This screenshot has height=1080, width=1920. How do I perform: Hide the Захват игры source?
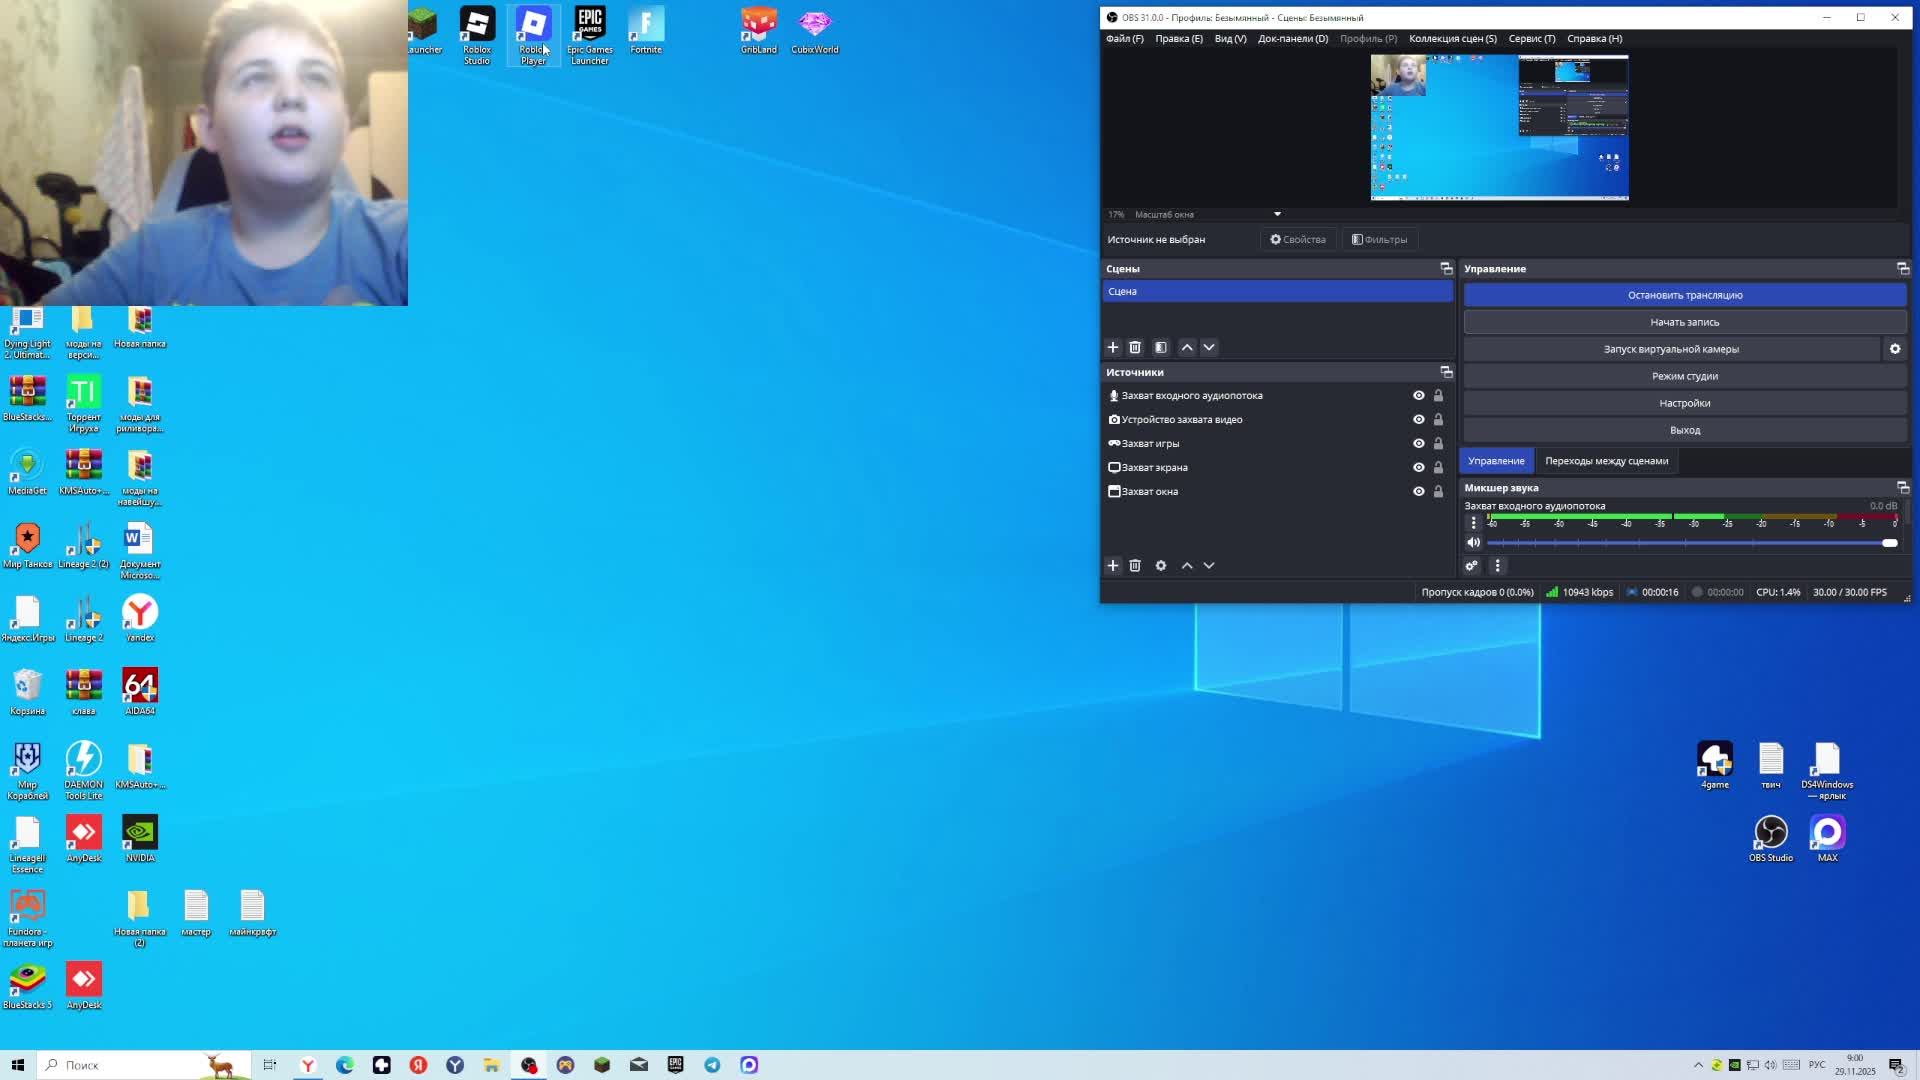point(1418,444)
